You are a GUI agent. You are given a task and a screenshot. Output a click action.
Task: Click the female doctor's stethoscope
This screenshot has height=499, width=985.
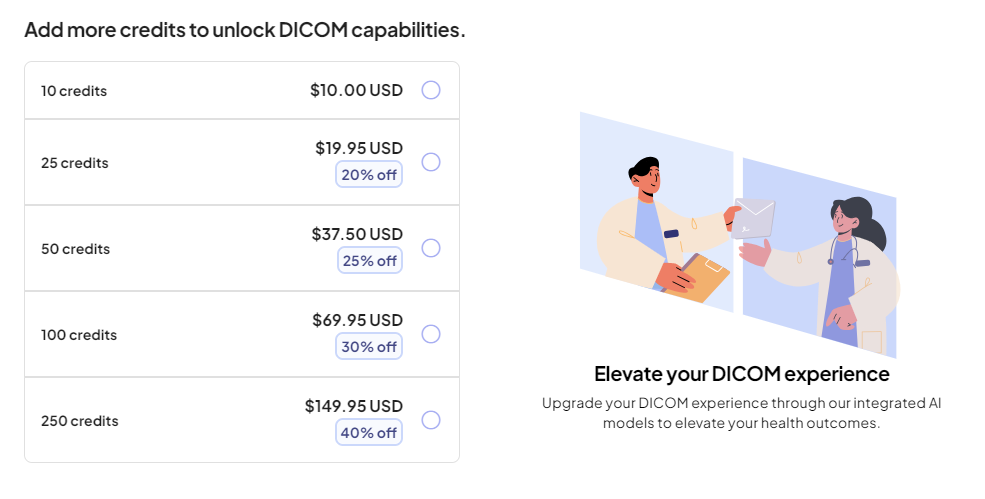843,252
